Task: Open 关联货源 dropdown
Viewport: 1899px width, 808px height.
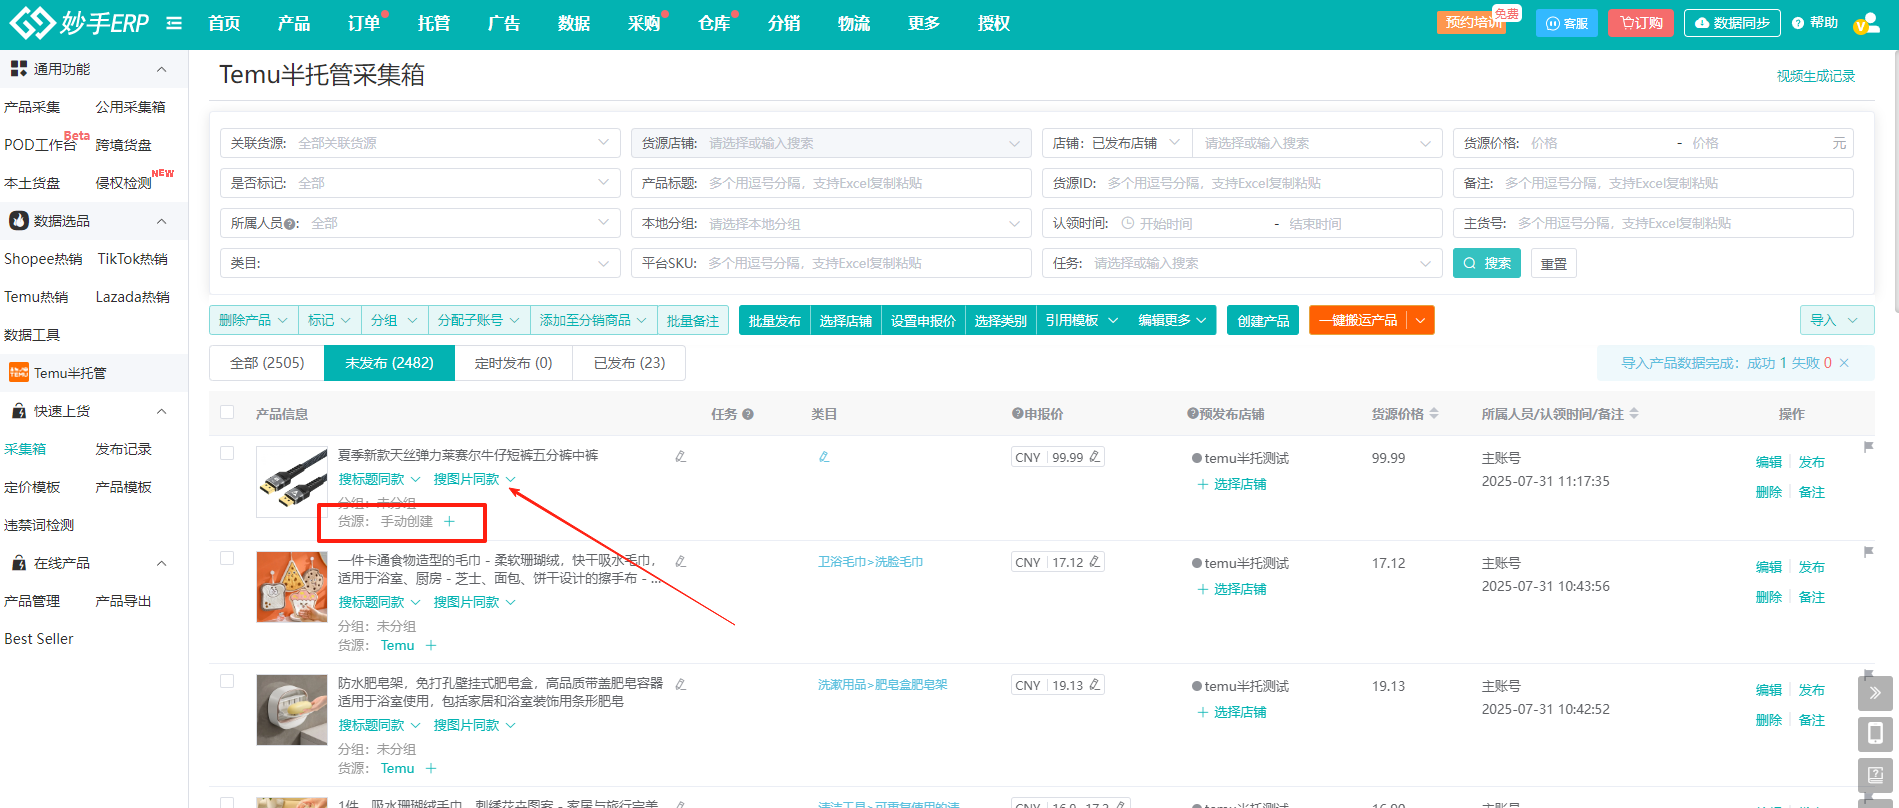Action: click(x=420, y=143)
